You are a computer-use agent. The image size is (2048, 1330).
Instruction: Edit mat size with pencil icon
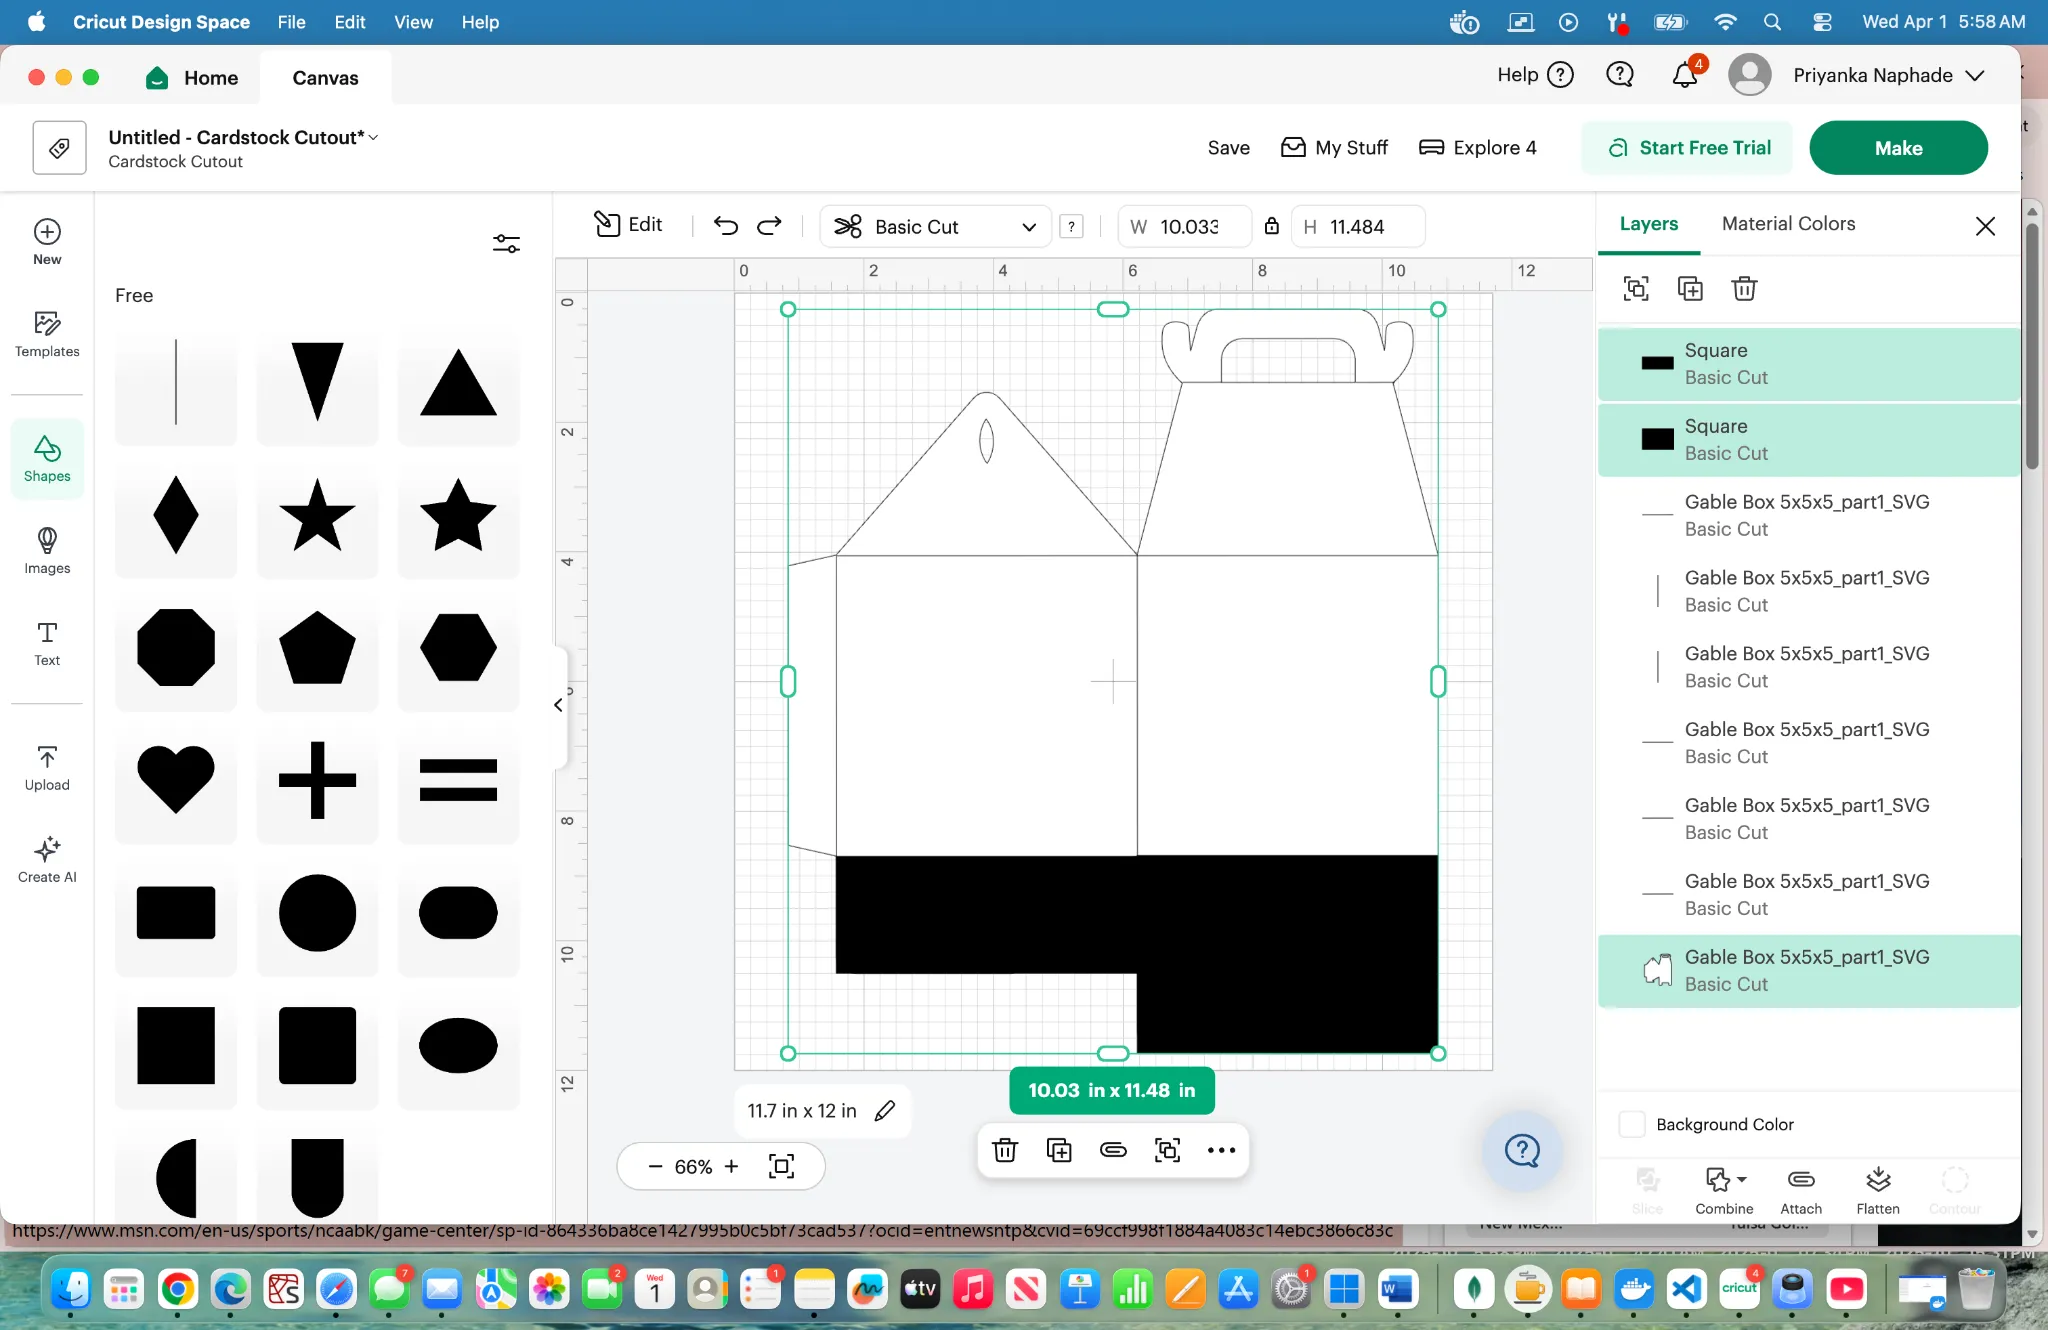(885, 1111)
